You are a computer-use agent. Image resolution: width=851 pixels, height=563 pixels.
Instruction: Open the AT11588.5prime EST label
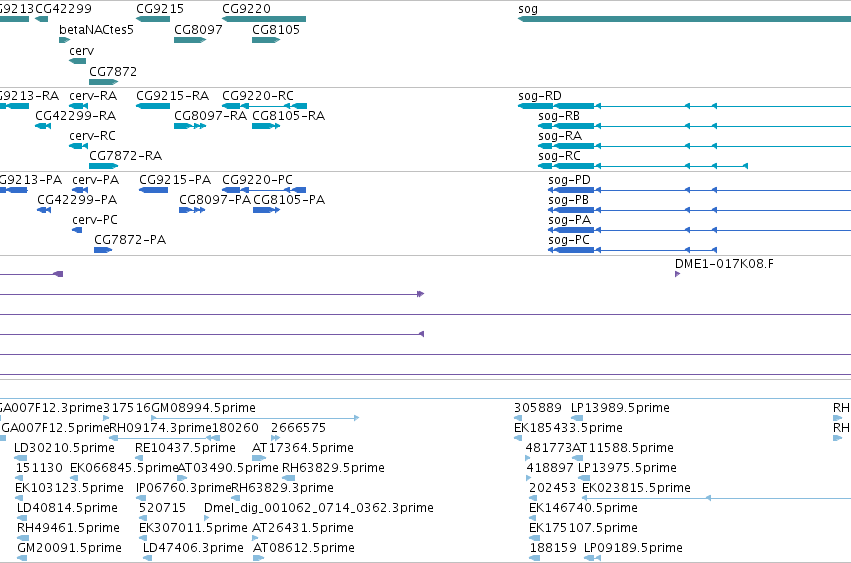click(623, 448)
